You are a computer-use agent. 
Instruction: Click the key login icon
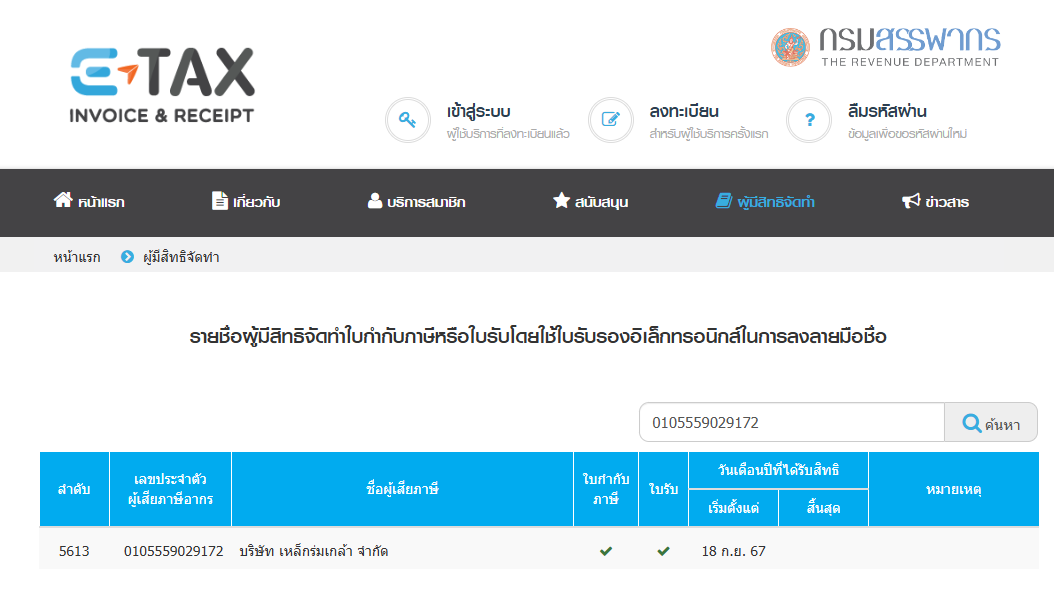[x=407, y=120]
